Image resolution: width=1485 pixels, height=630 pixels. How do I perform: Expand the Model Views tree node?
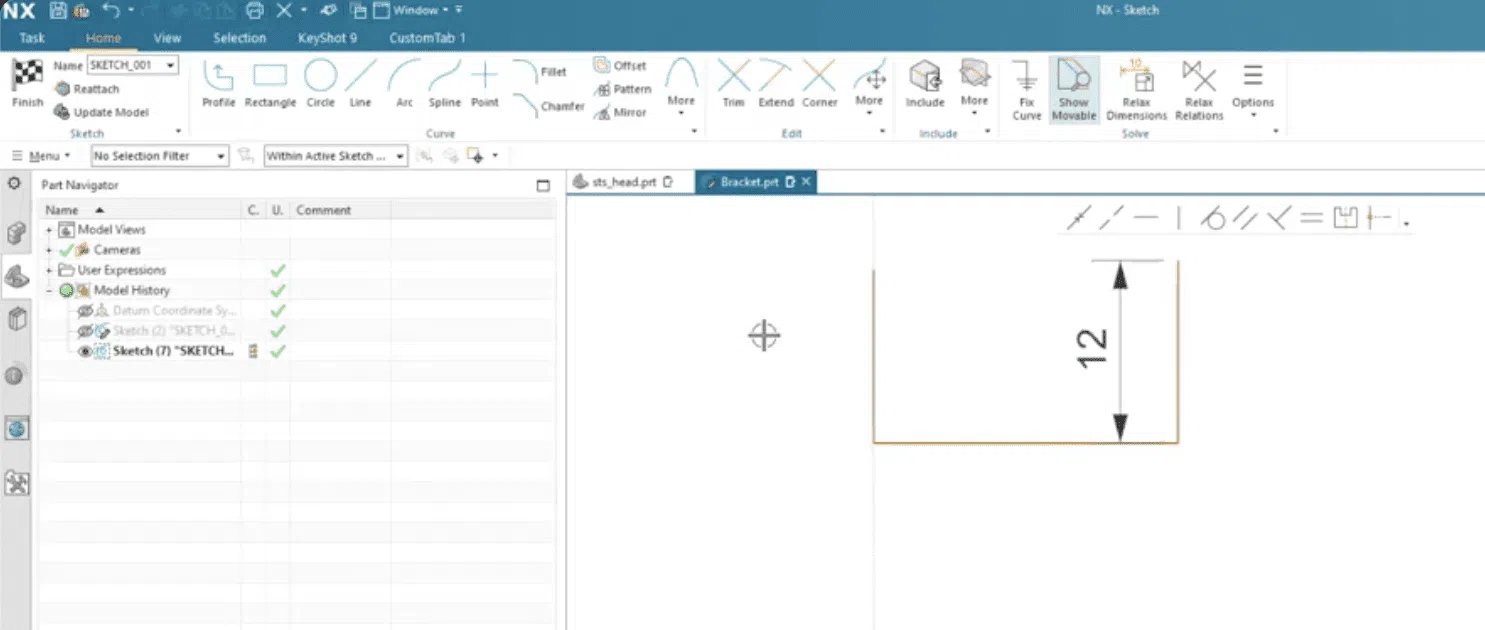click(49, 230)
